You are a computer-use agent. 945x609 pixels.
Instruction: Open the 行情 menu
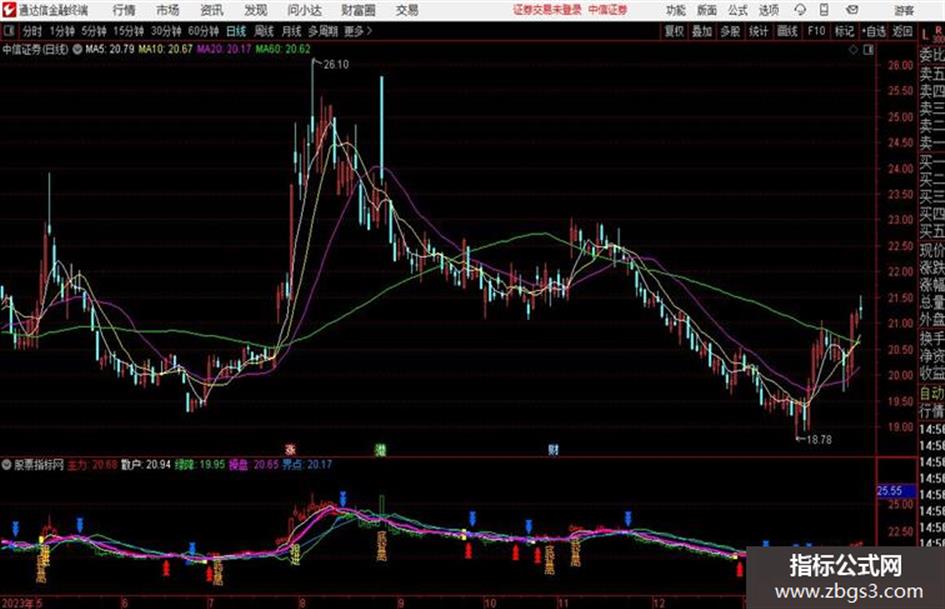(x=124, y=10)
